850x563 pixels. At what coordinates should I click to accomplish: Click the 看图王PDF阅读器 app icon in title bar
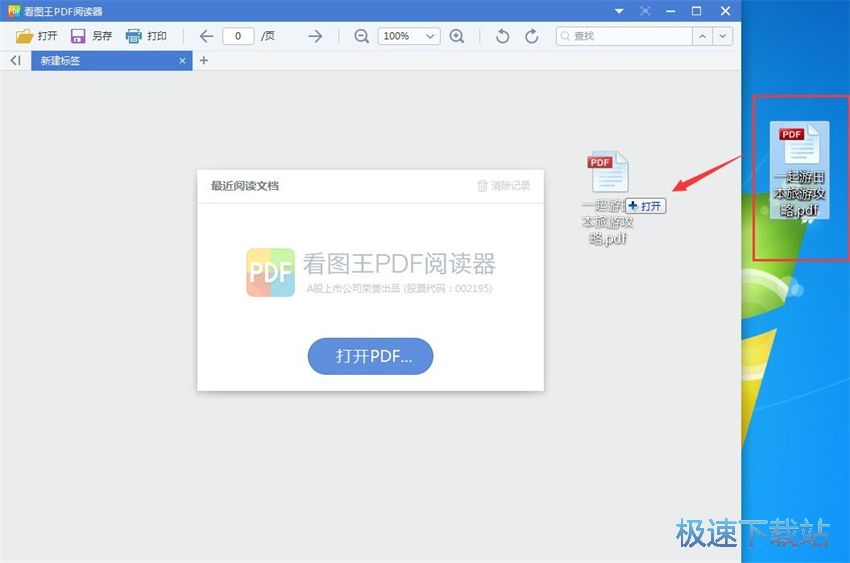click(14, 11)
